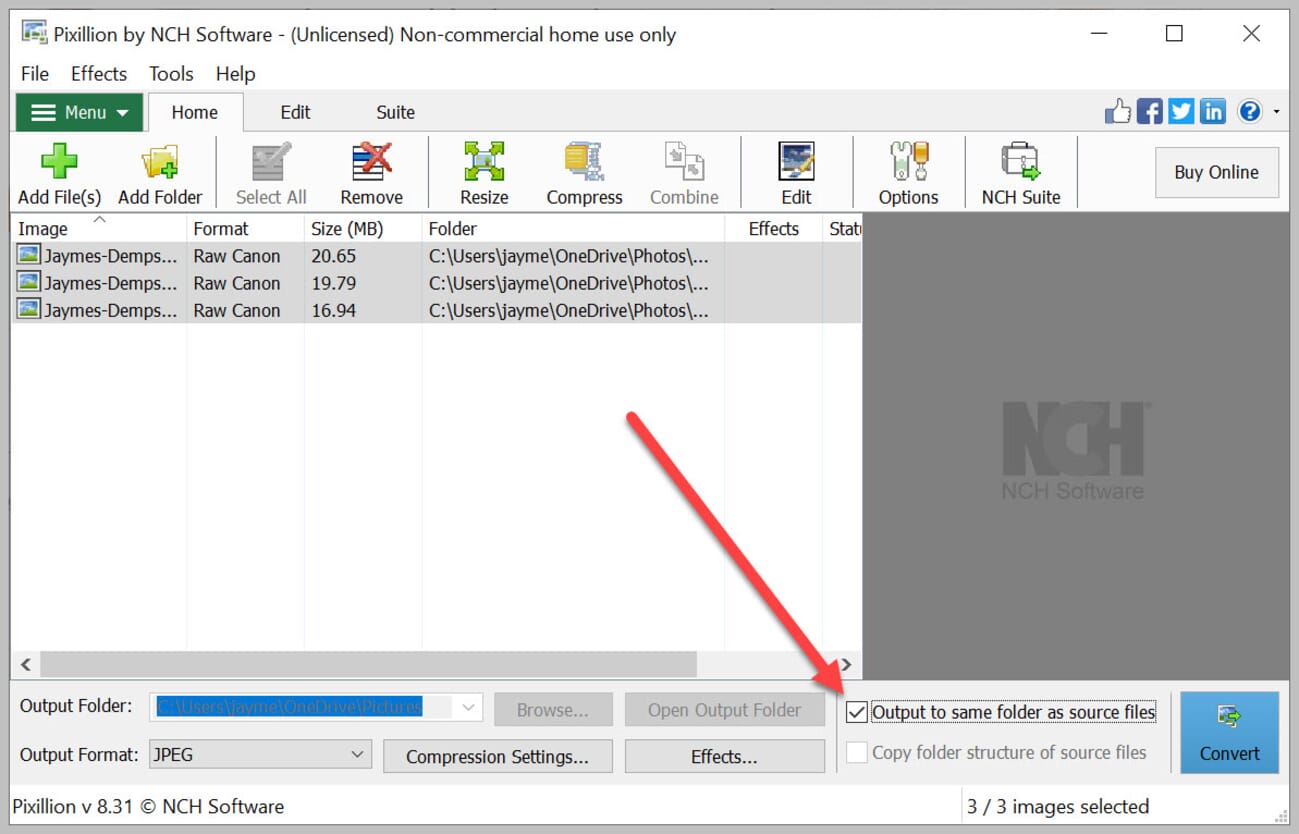1299x834 pixels.
Task: Open the Options icon
Action: (907, 160)
